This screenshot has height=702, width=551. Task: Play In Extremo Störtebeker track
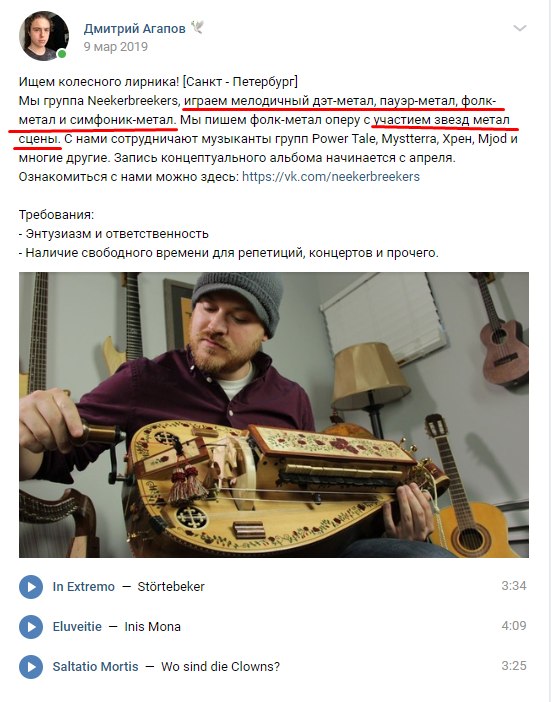[x=31, y=586]
